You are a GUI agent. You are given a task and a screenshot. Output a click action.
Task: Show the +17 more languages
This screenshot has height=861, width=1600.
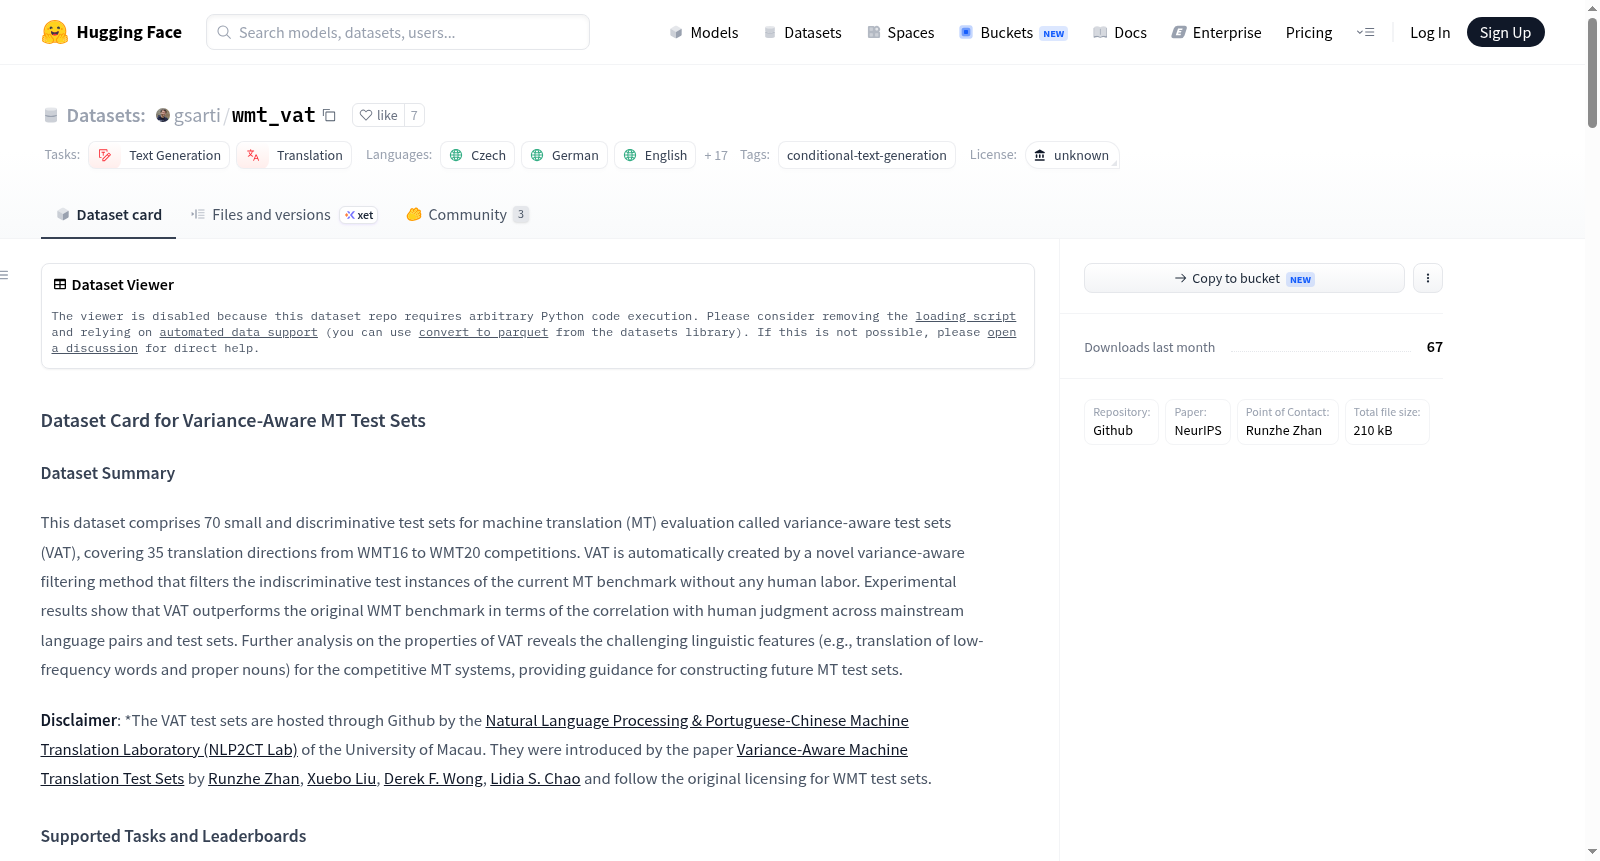tap(716, 156)
